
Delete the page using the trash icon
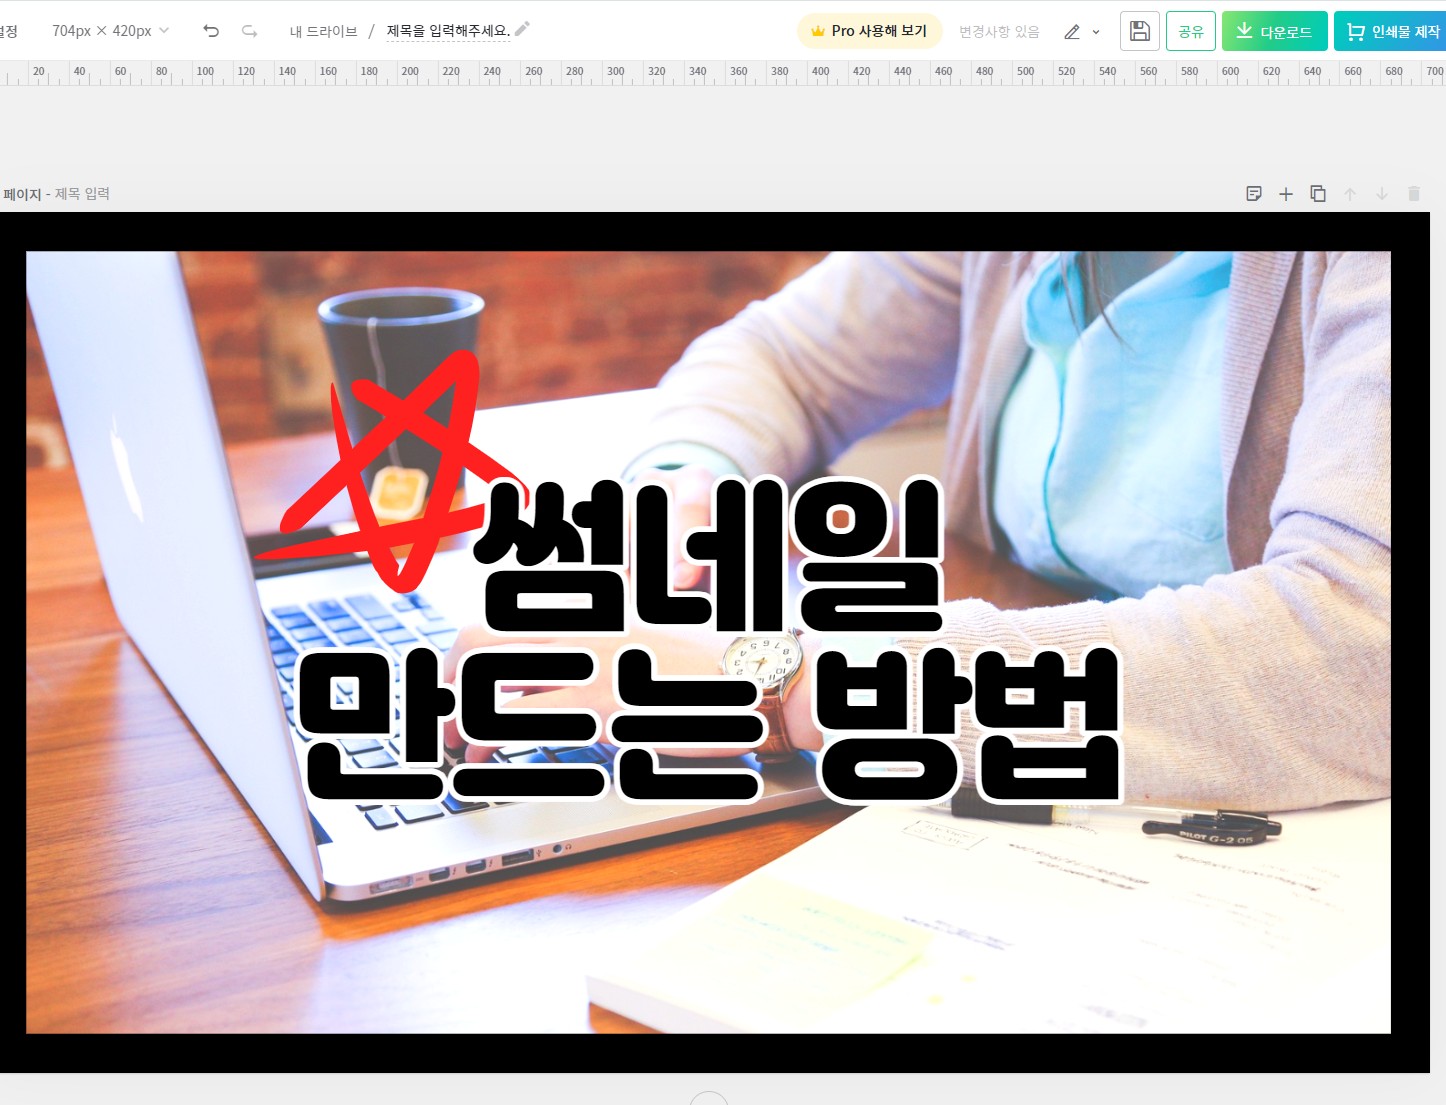click(1414, 193)
